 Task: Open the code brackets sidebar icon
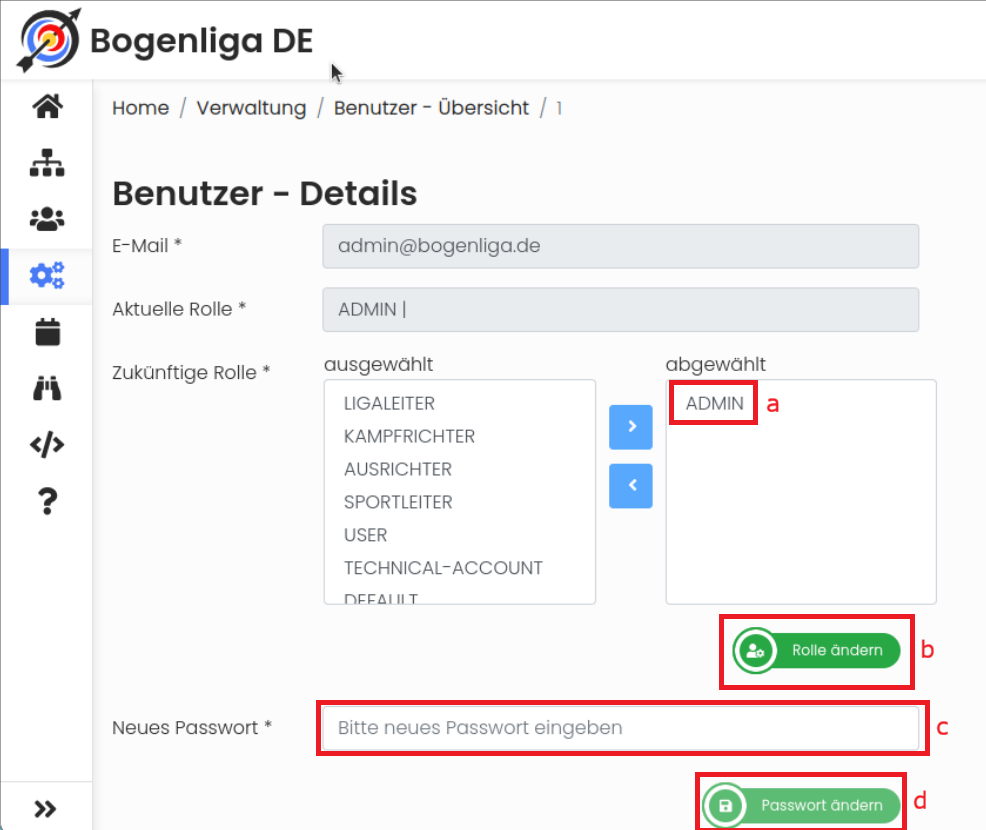tap(47, 445)
